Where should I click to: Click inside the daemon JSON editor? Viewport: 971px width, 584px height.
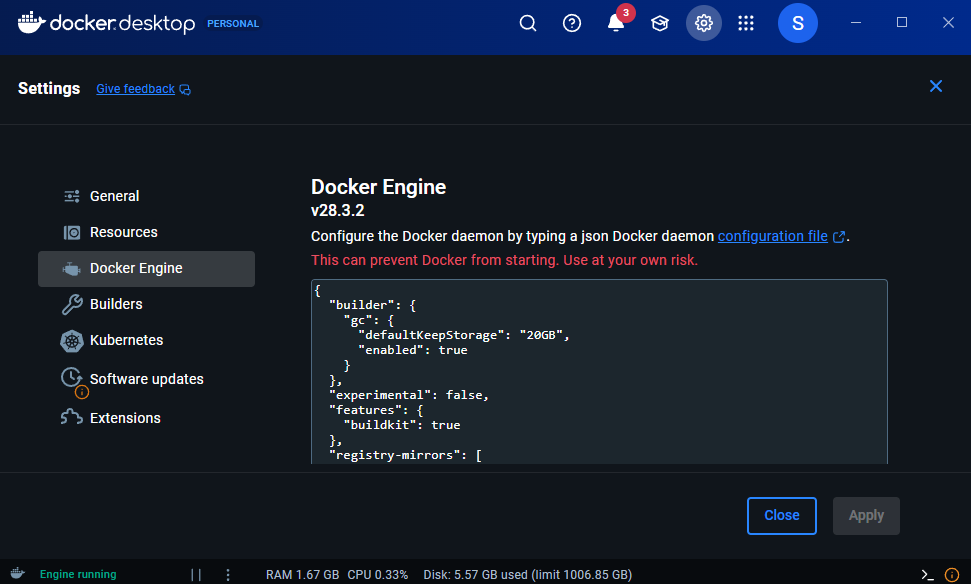[599, 372]
